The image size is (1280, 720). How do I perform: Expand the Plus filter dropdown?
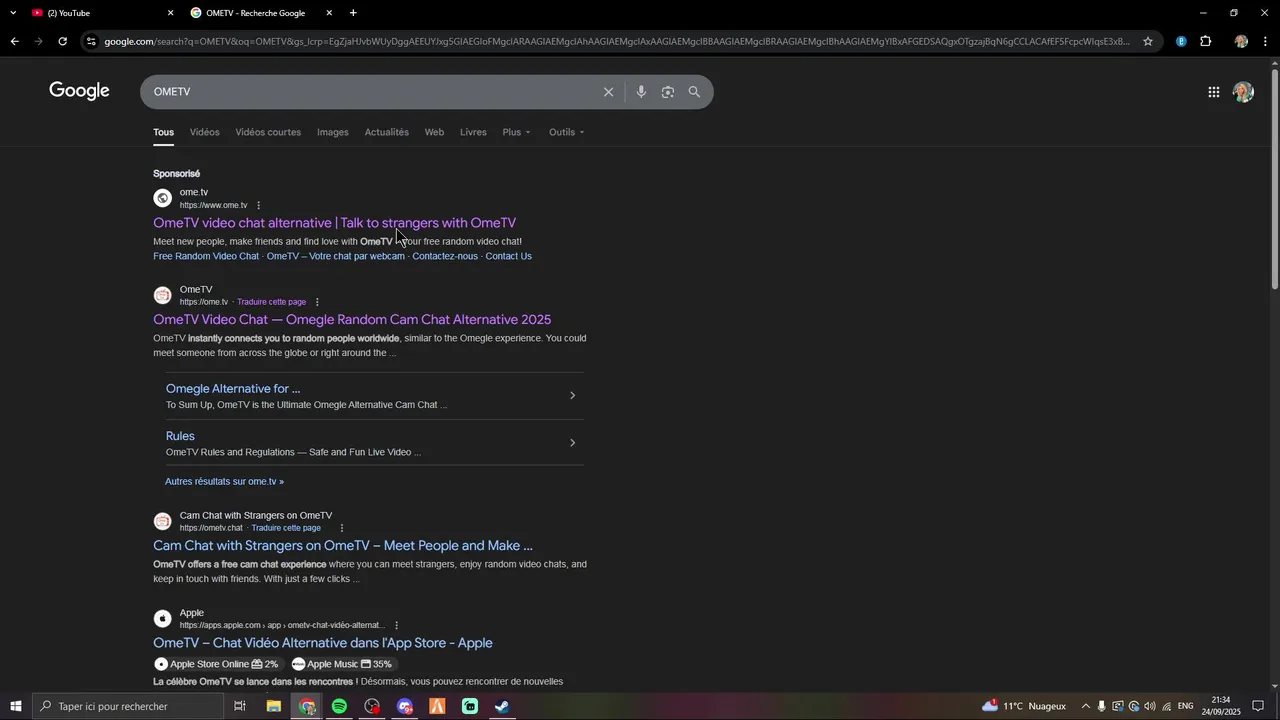(517, 132)
